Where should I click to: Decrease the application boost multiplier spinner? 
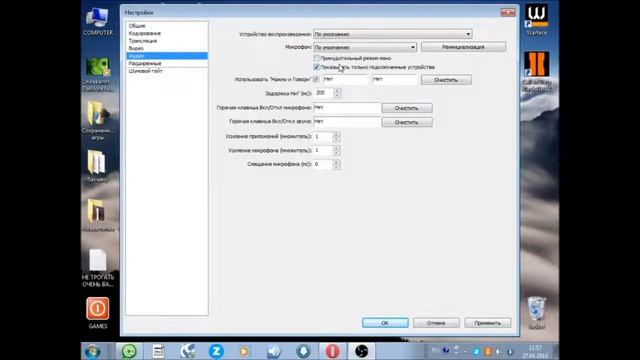coord(336,139)
